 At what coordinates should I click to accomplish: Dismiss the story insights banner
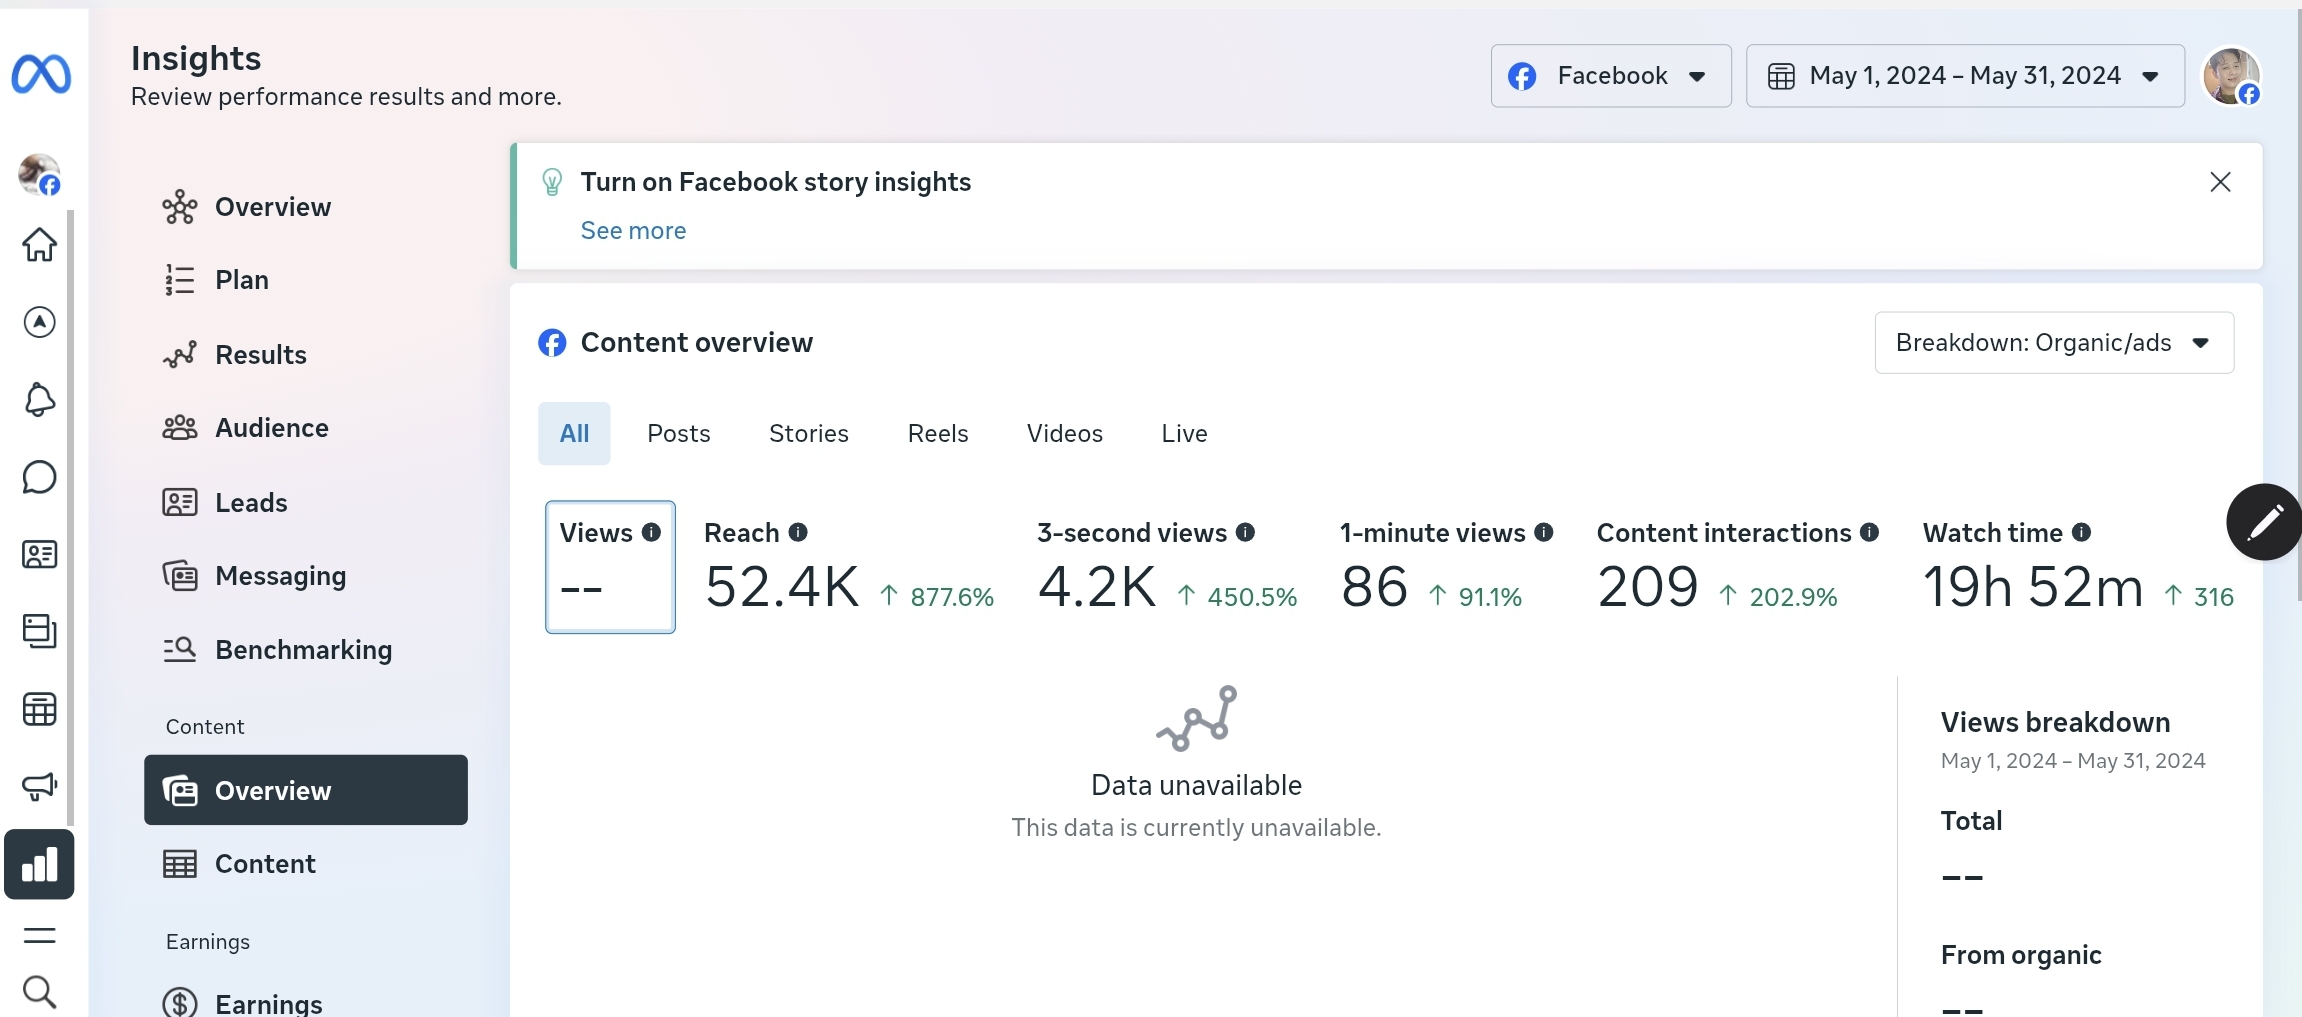click(2220, 182)
